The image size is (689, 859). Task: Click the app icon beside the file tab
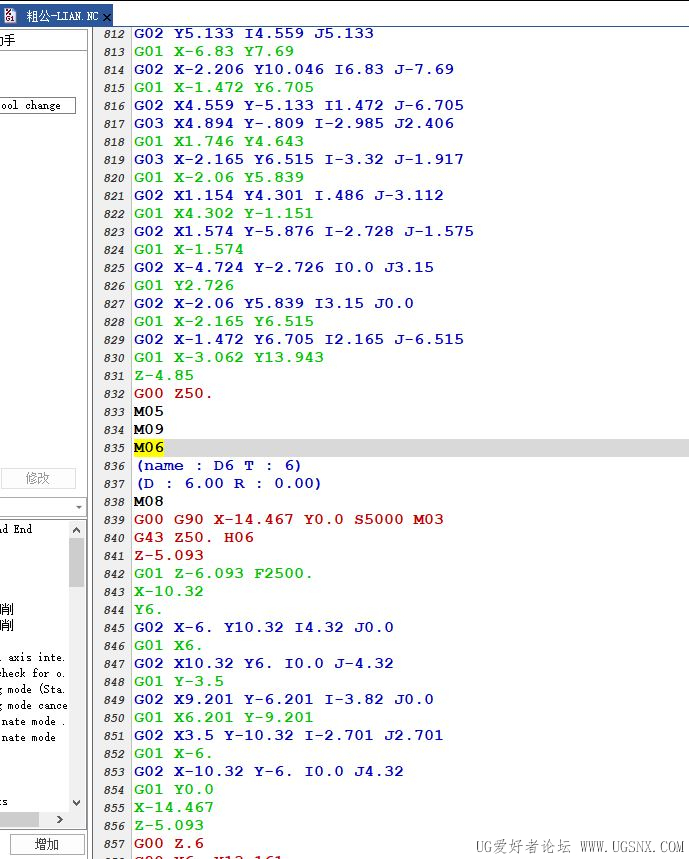pyautogui.click(x=9, y=16)
